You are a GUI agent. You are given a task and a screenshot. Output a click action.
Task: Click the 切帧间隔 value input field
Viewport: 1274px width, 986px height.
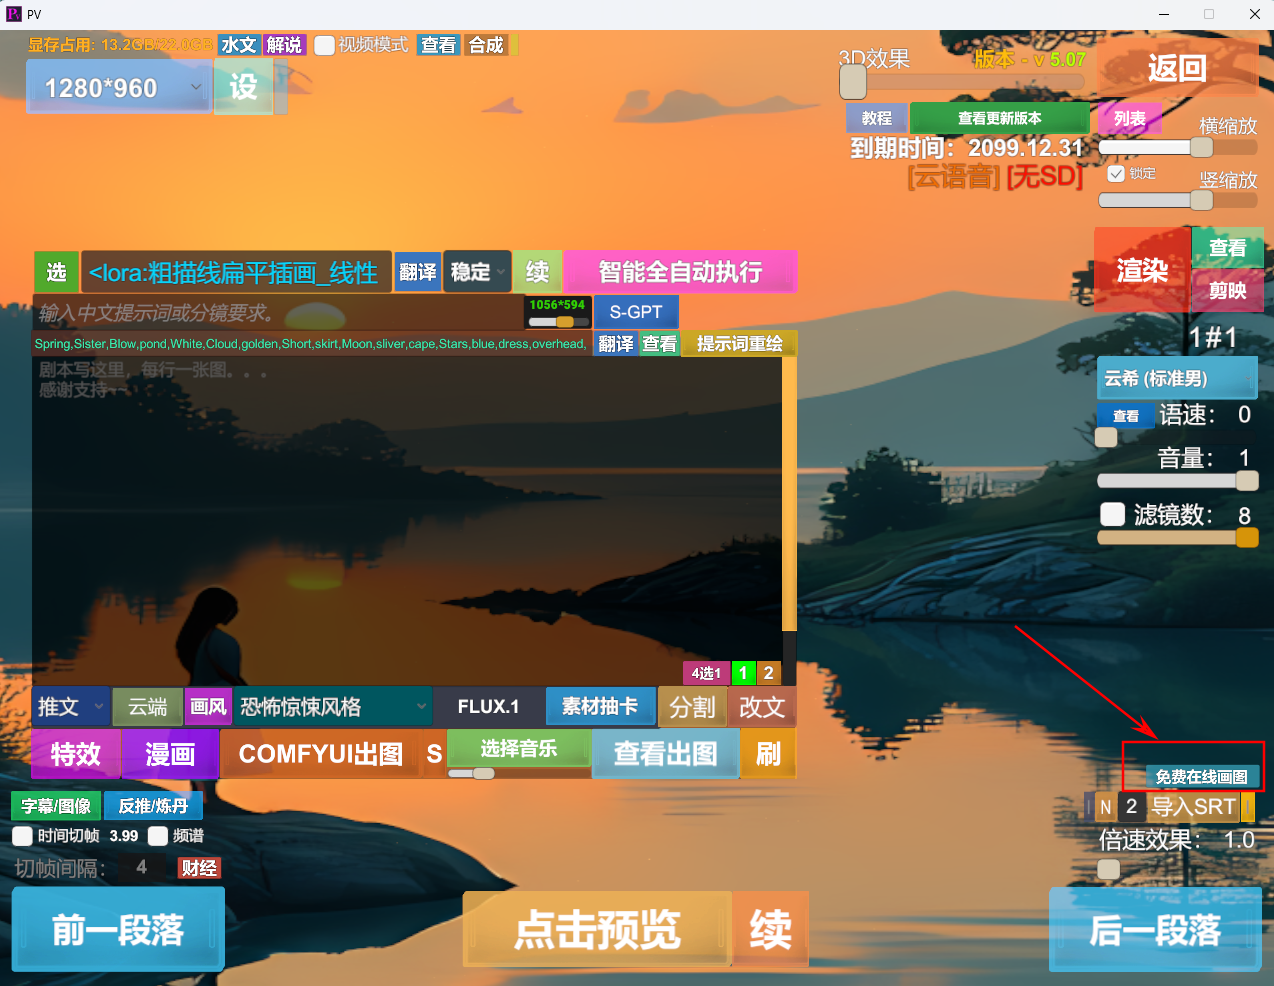[x=141, y=867]
